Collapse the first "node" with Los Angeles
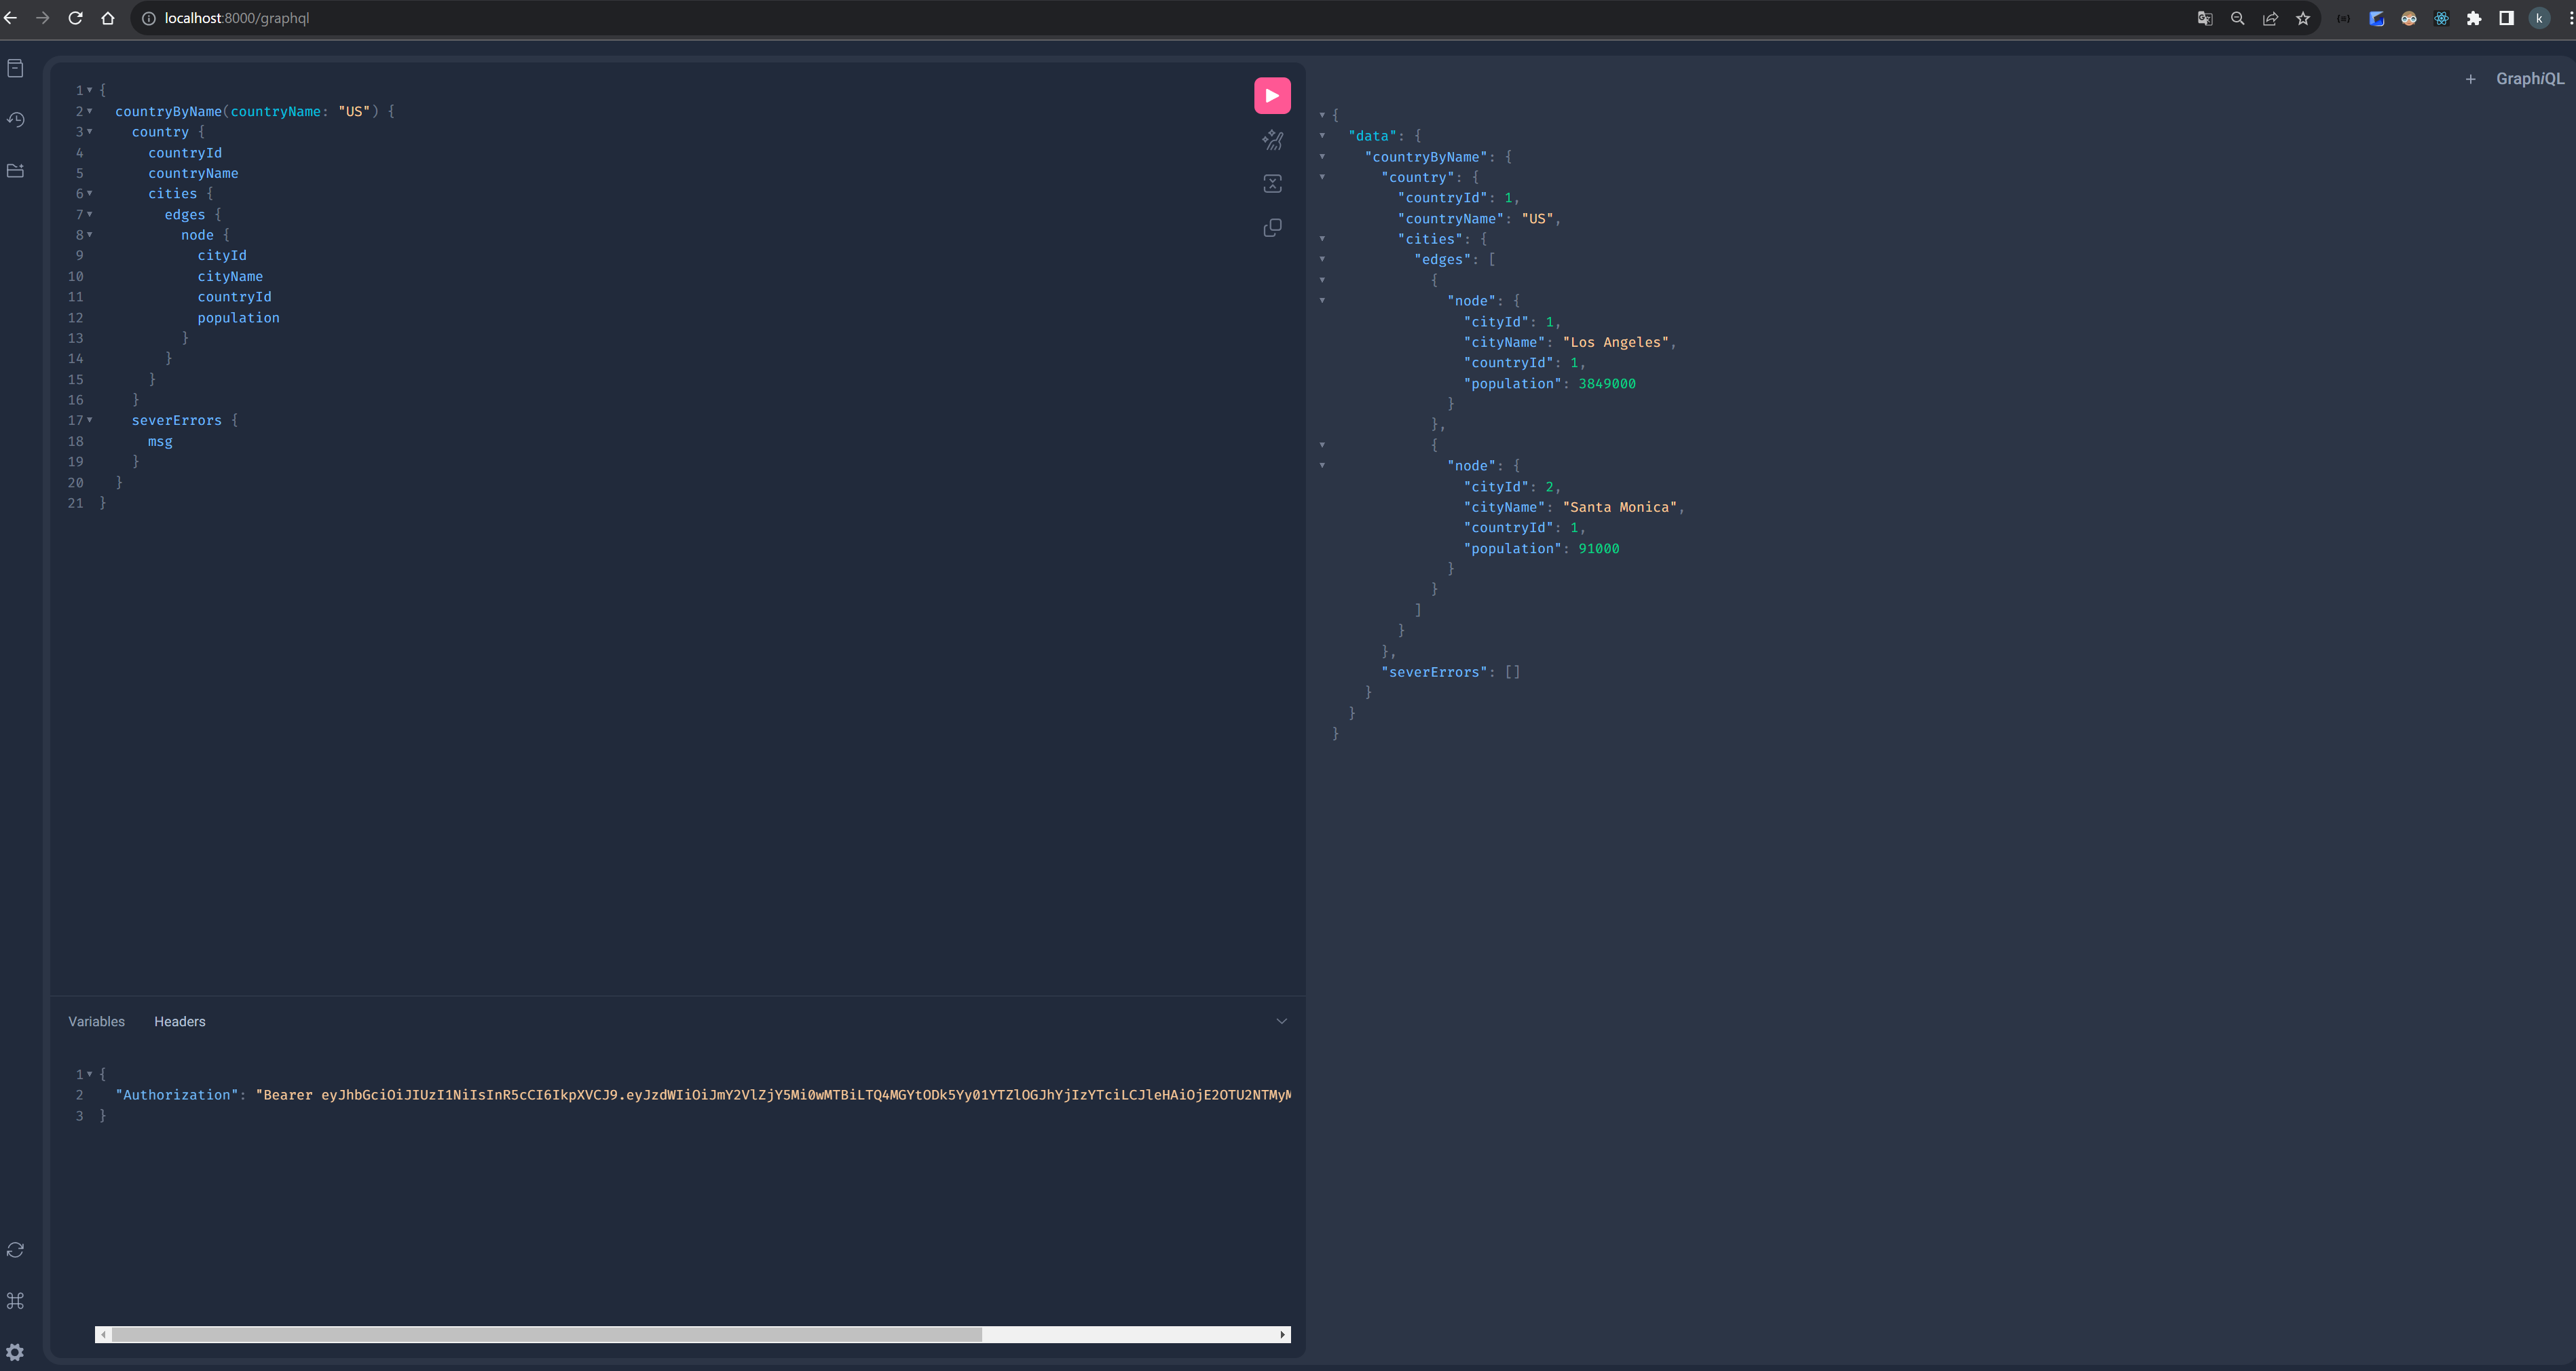Screen dimensions: 2576x1371 tap(1322, 301)
